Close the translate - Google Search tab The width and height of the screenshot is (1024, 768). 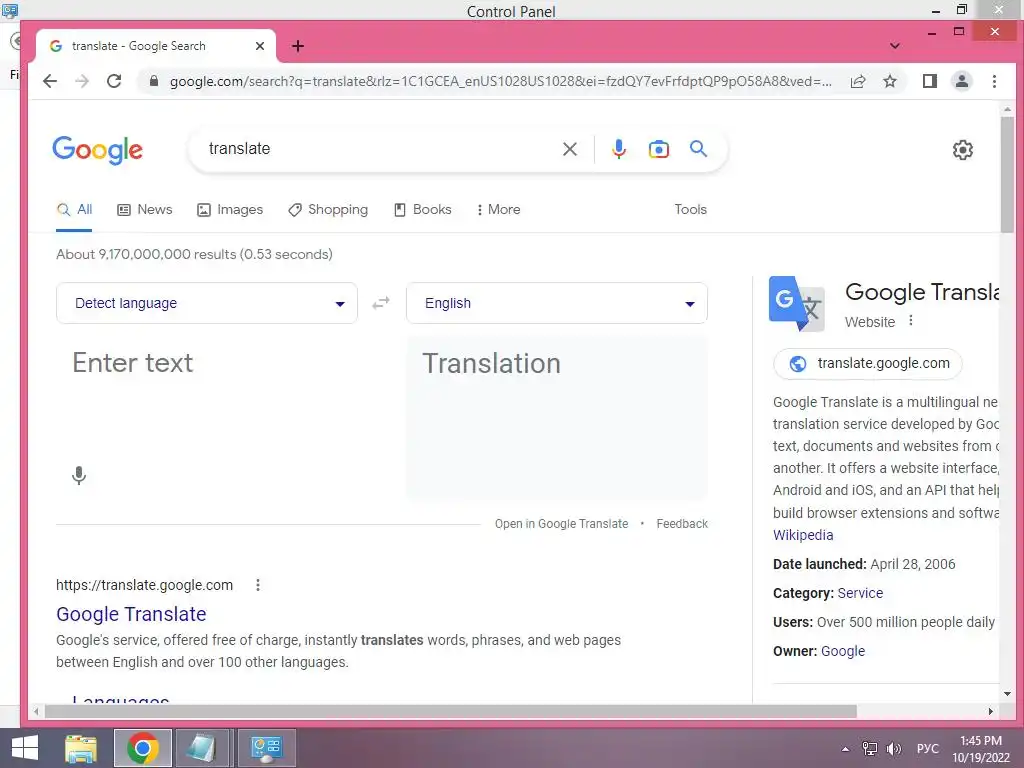coord(260,46)
